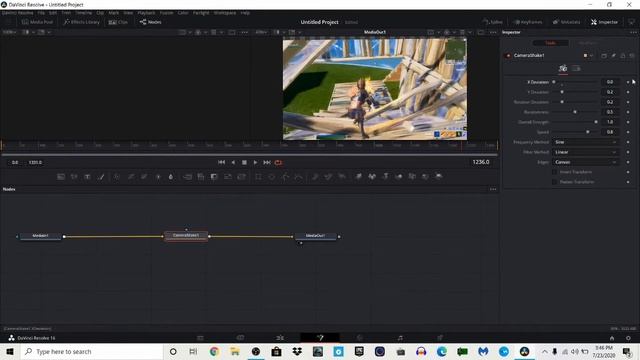Open Filter Method dropdown showing Linear

click(585, 152)
